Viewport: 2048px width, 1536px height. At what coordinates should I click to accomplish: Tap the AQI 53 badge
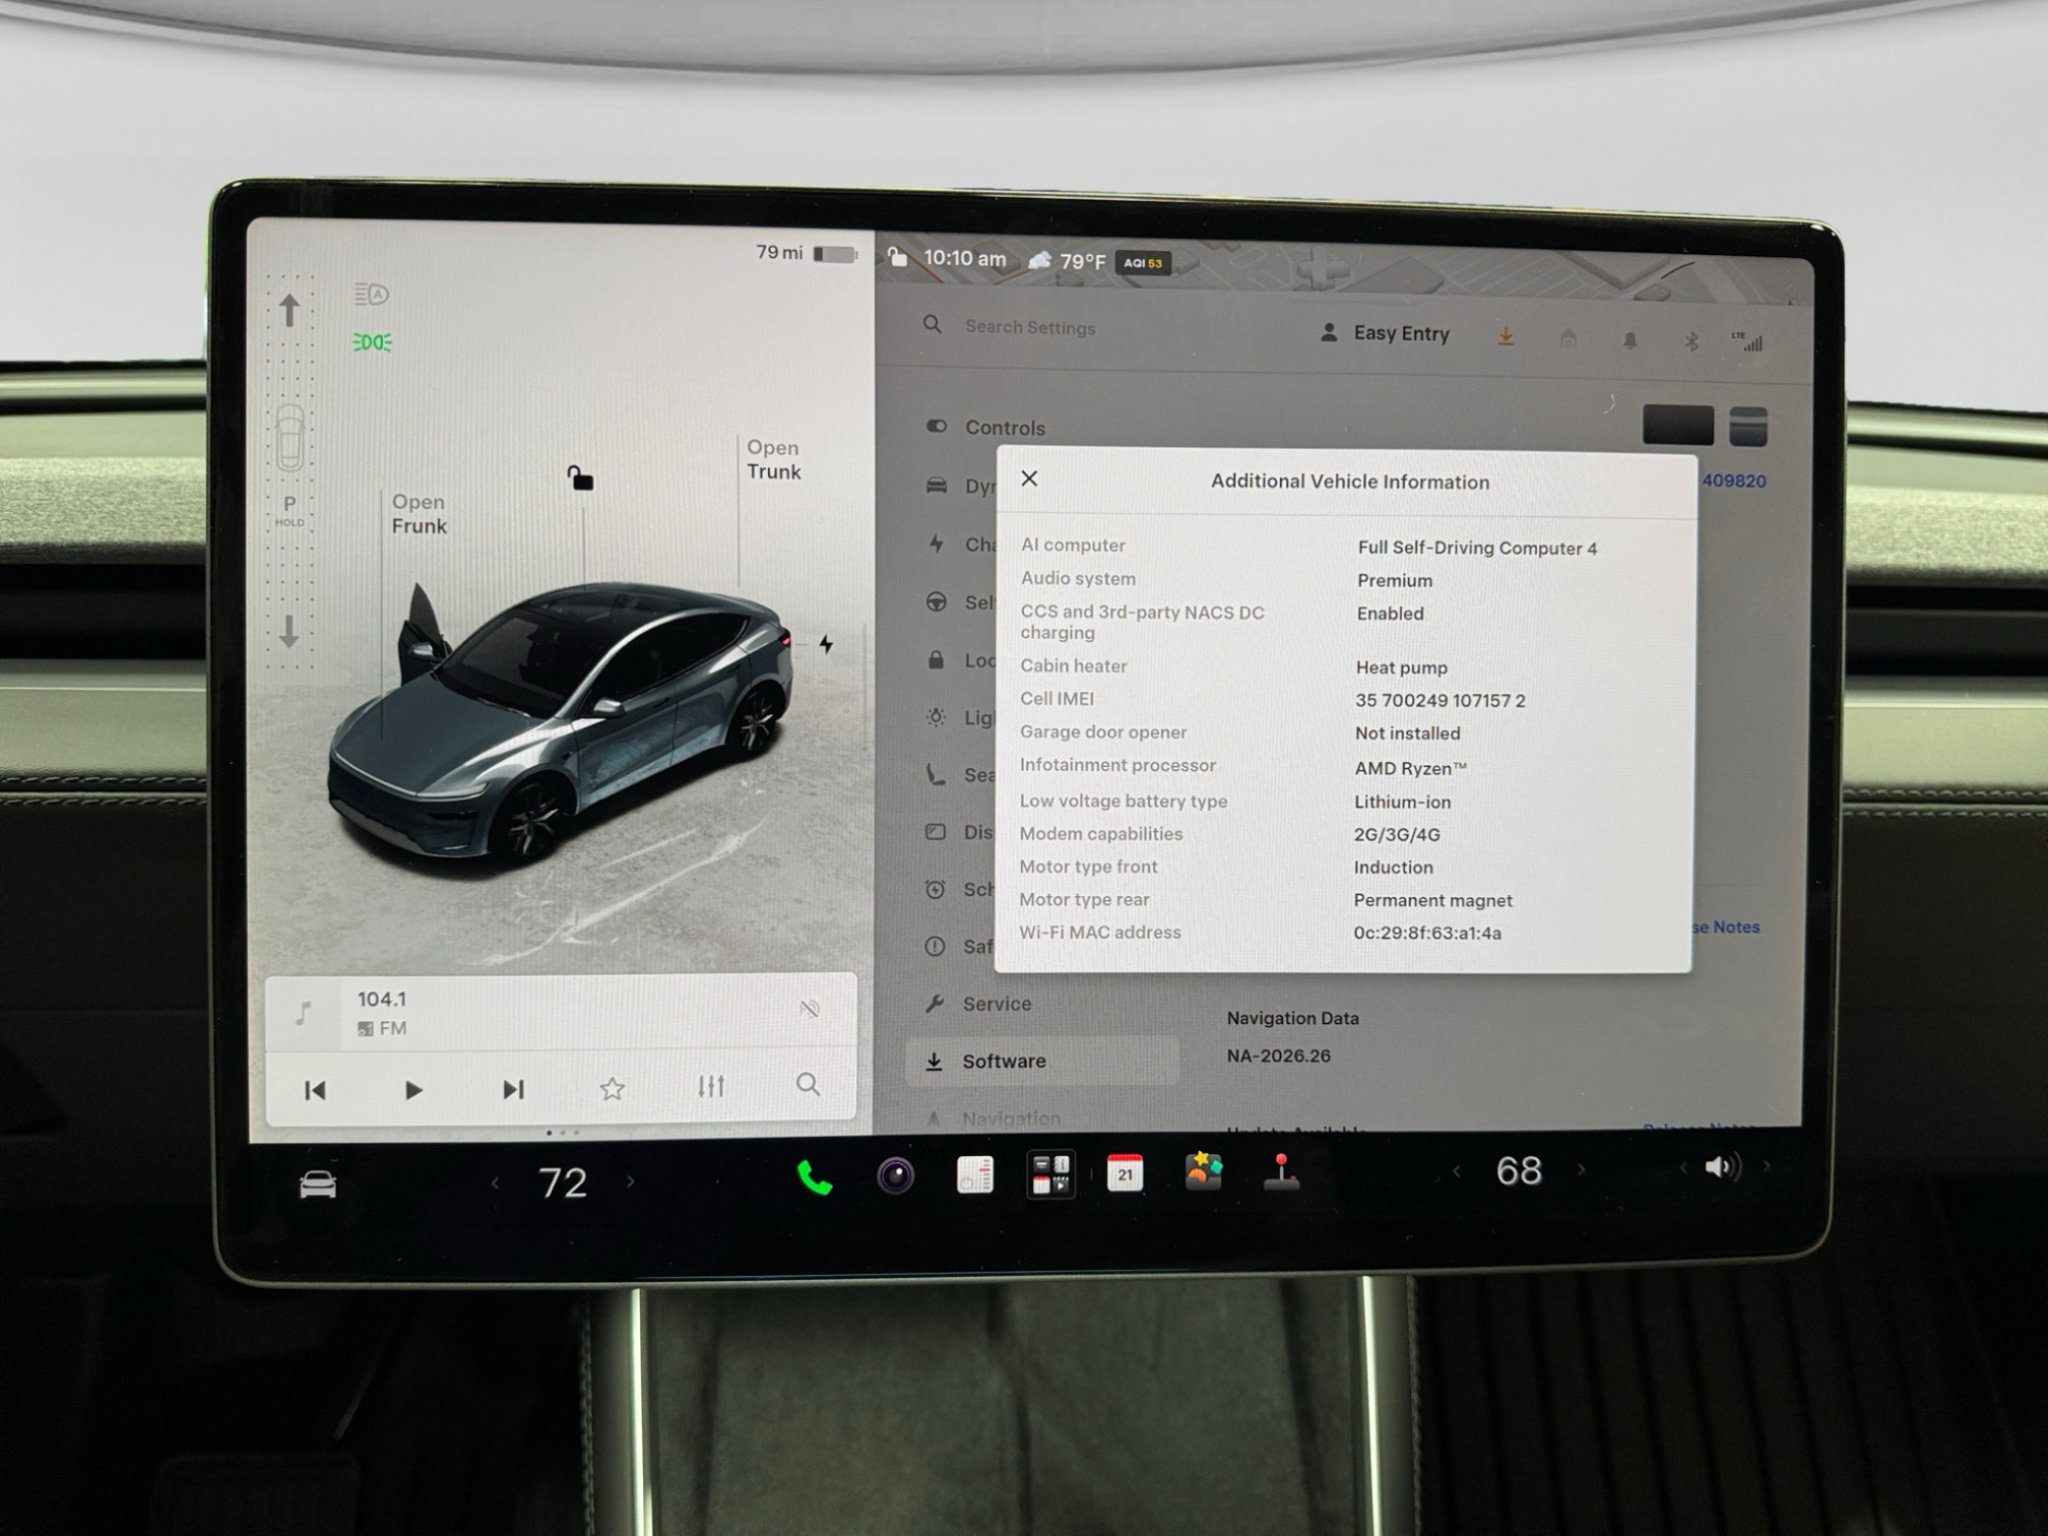coord(1143,263)
